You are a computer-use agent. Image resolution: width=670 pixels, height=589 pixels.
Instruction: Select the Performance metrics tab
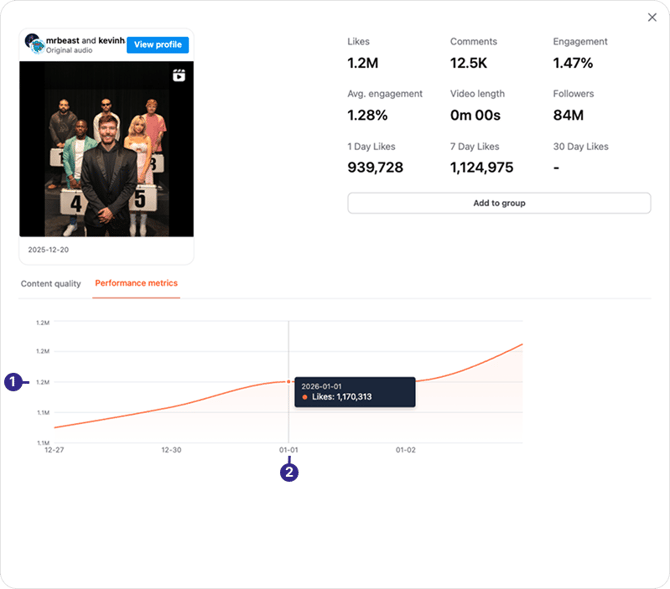136,284
